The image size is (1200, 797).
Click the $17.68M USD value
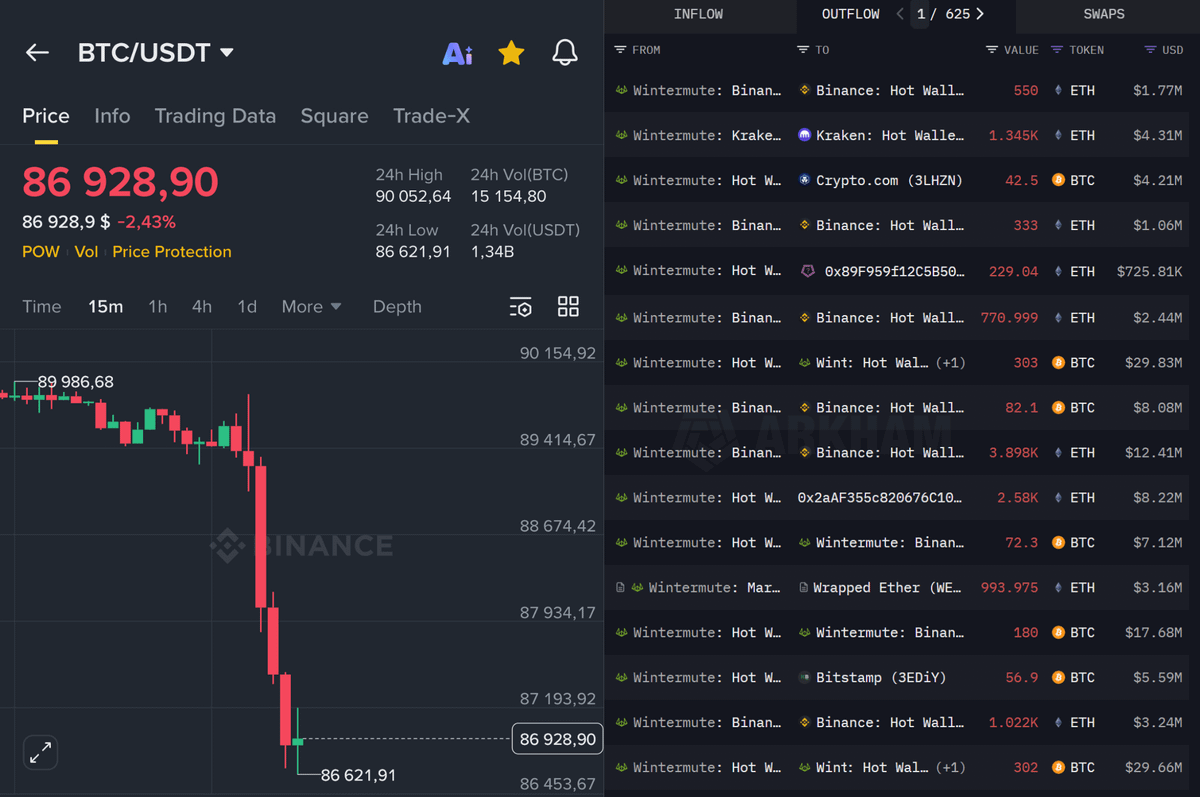[x=1154, y=633]
